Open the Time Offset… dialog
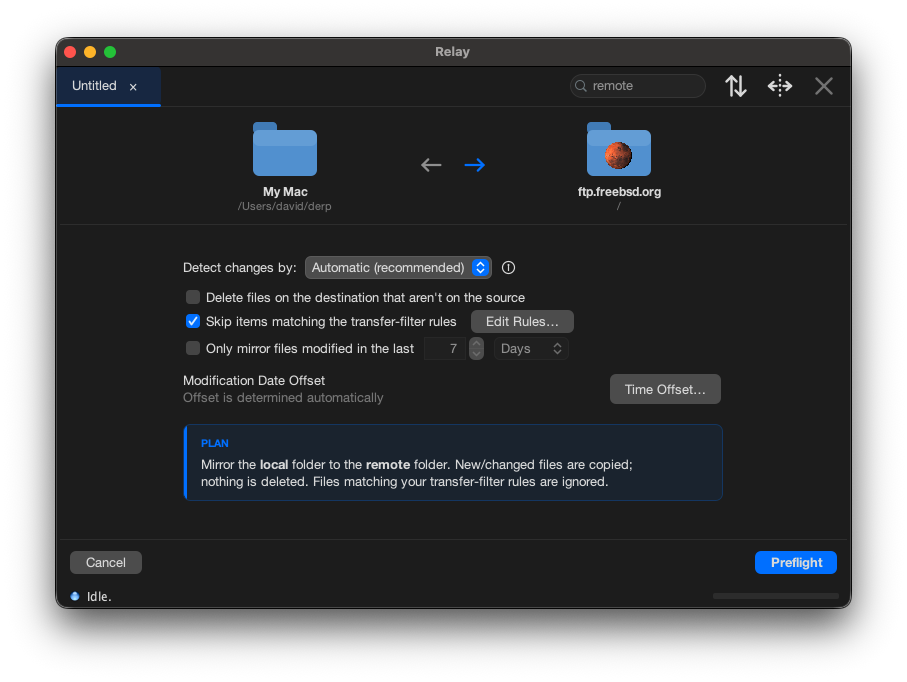This screenshot has width=907, height=682. click(x=665, y=389)
